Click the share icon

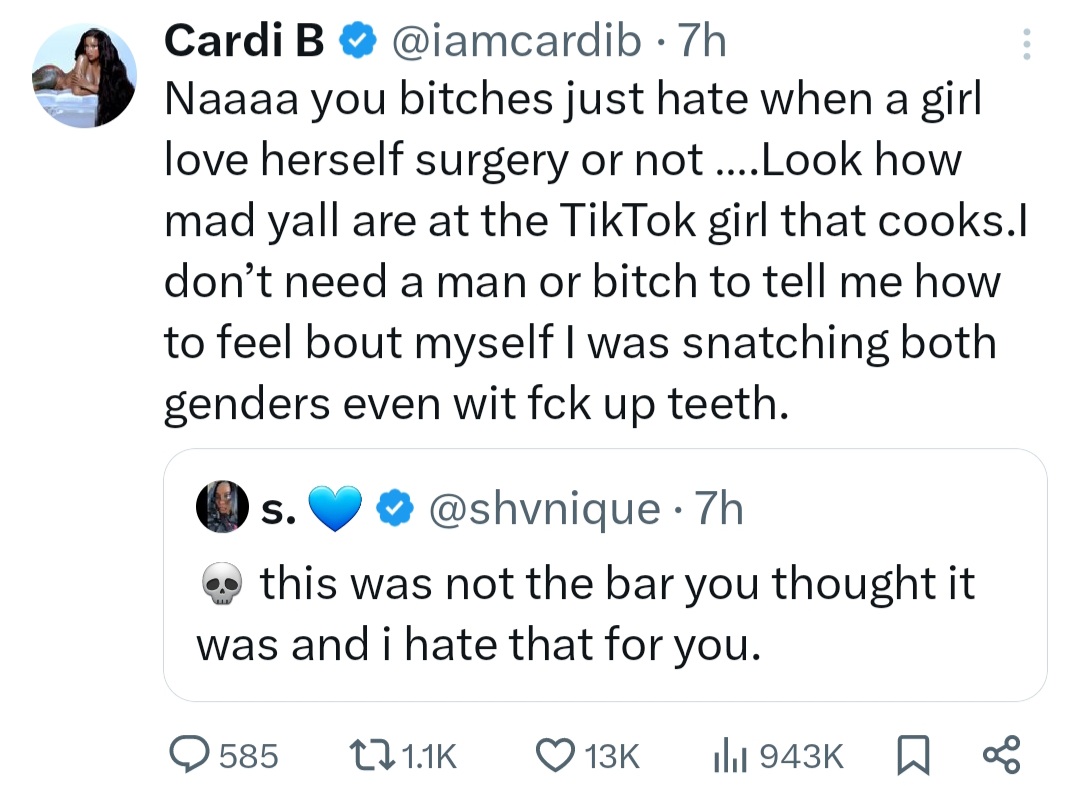1000,755
